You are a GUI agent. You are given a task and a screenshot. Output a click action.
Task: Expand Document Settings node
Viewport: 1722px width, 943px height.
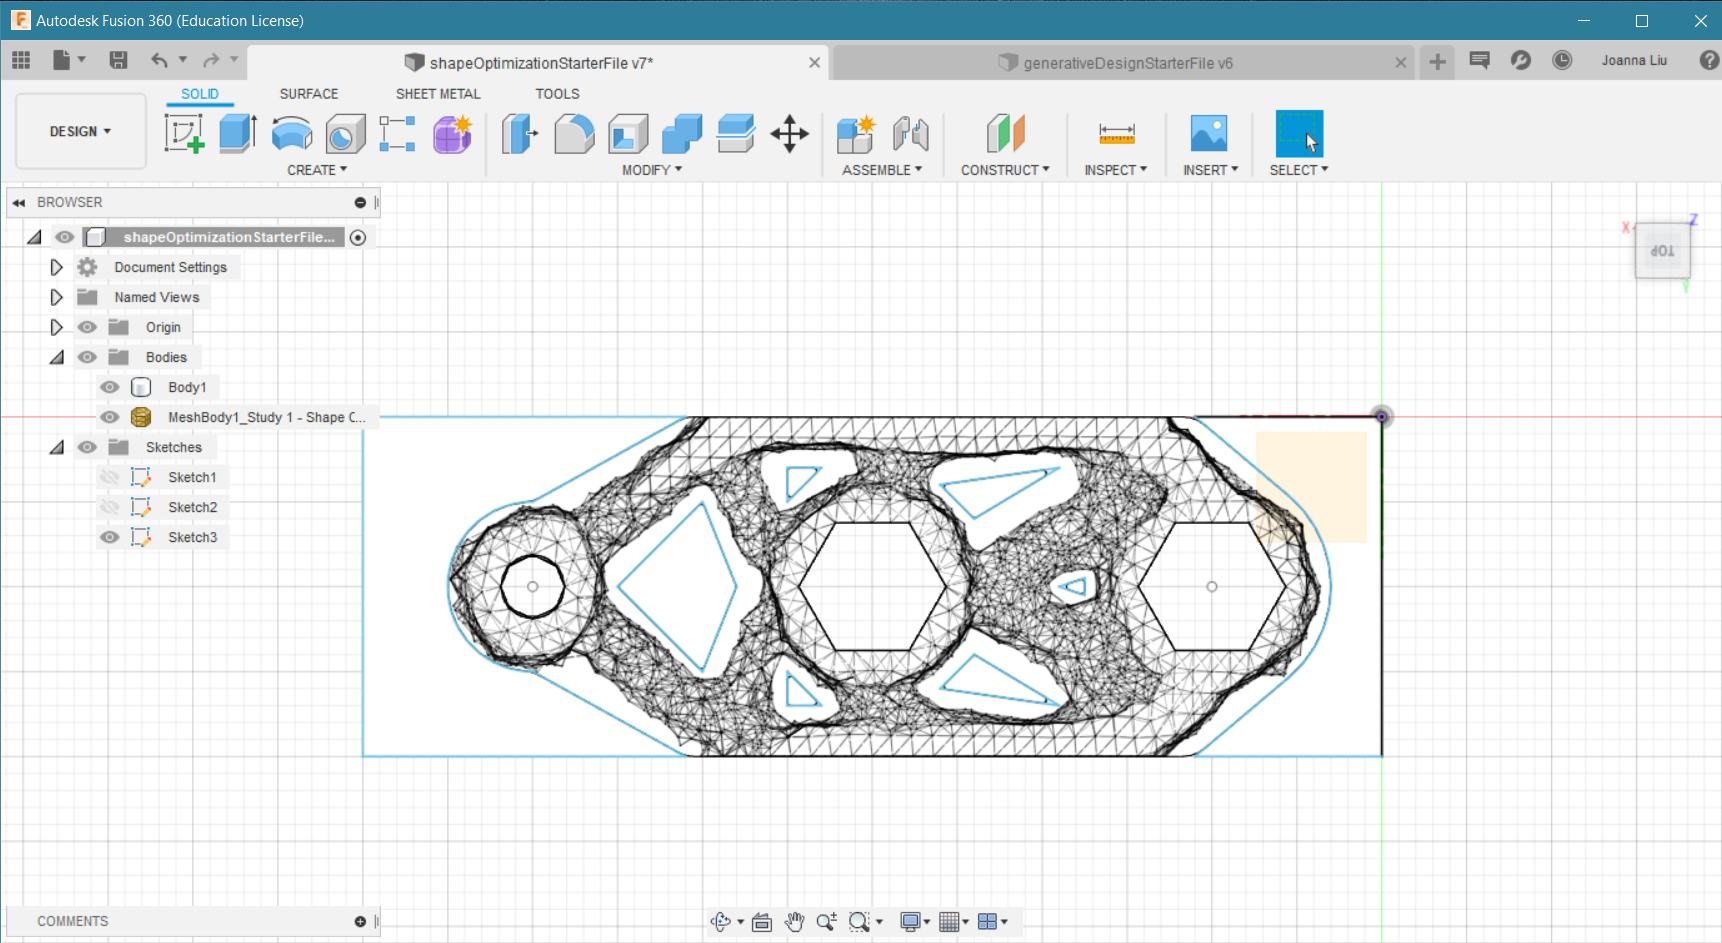click(x=56, y=267)
